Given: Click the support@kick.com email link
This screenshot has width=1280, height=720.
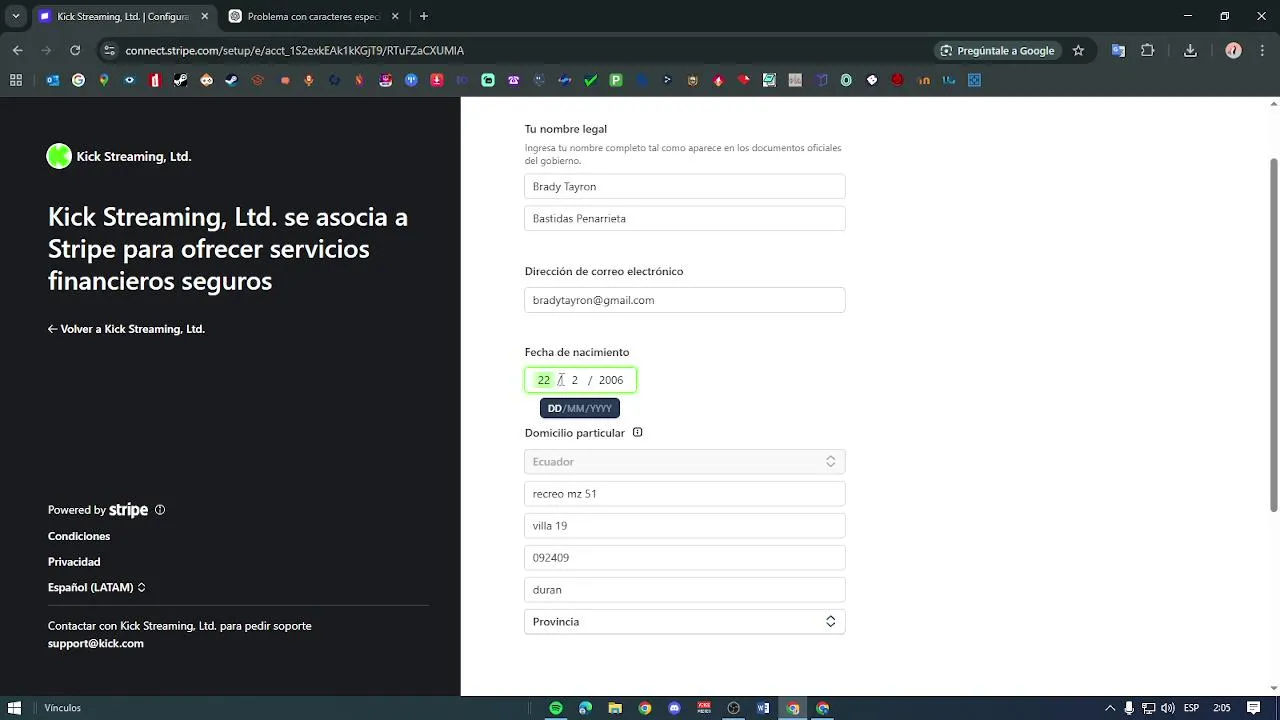Looking at the screenshot, I should point(96,644).
